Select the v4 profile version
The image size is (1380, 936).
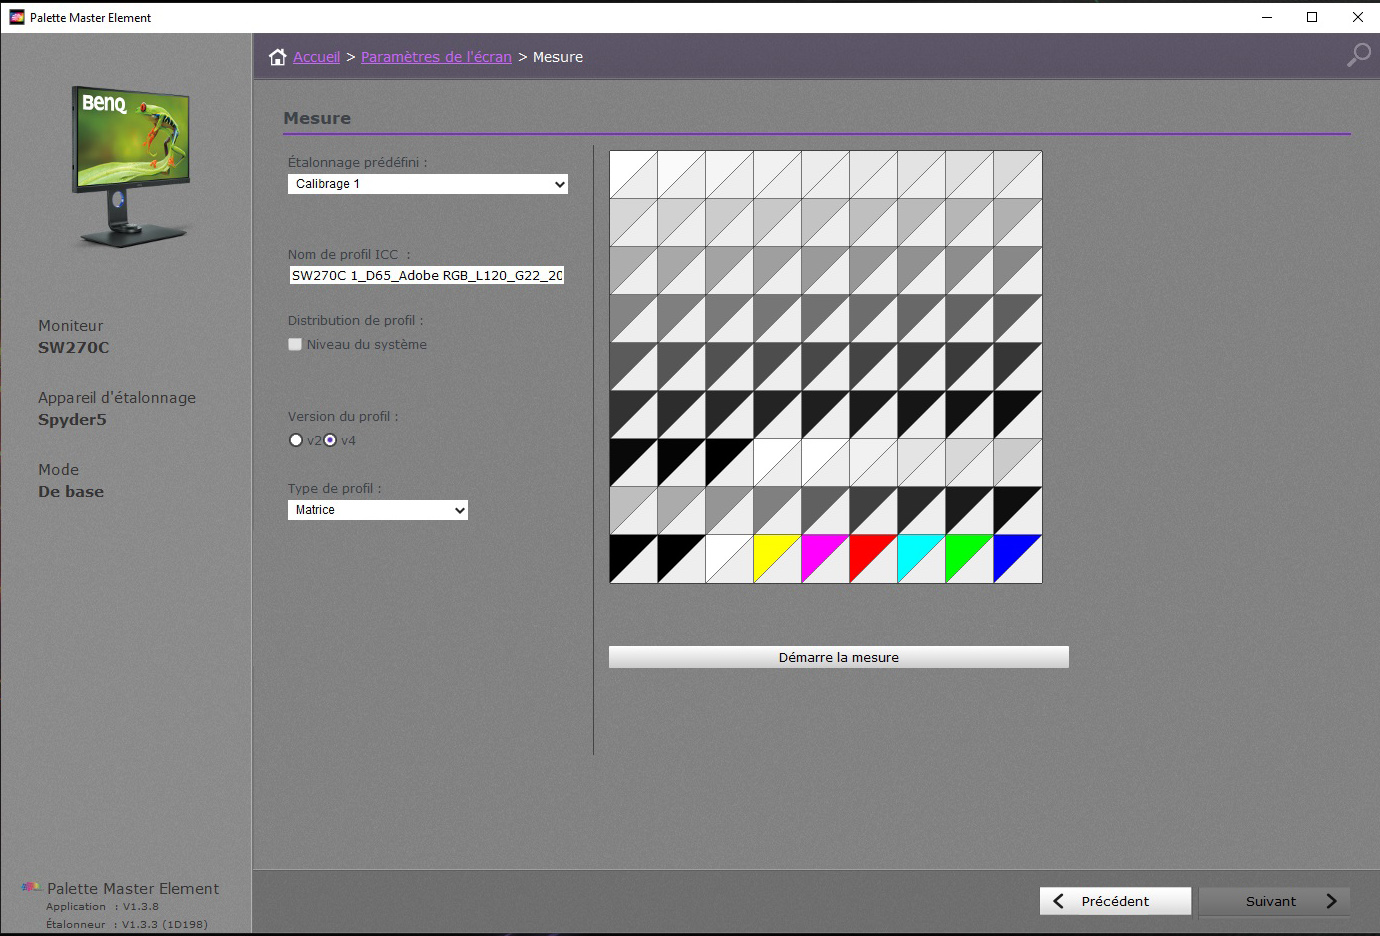click(x=330, y=440)
